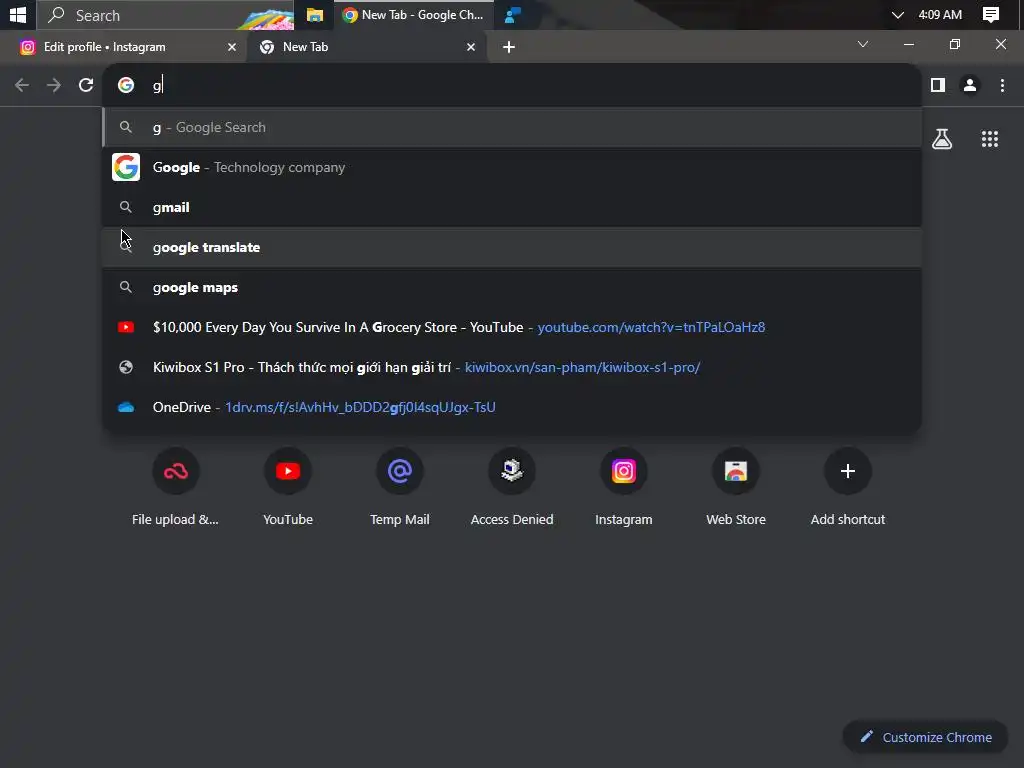Click the Google icon in address bar

point(126,85)
